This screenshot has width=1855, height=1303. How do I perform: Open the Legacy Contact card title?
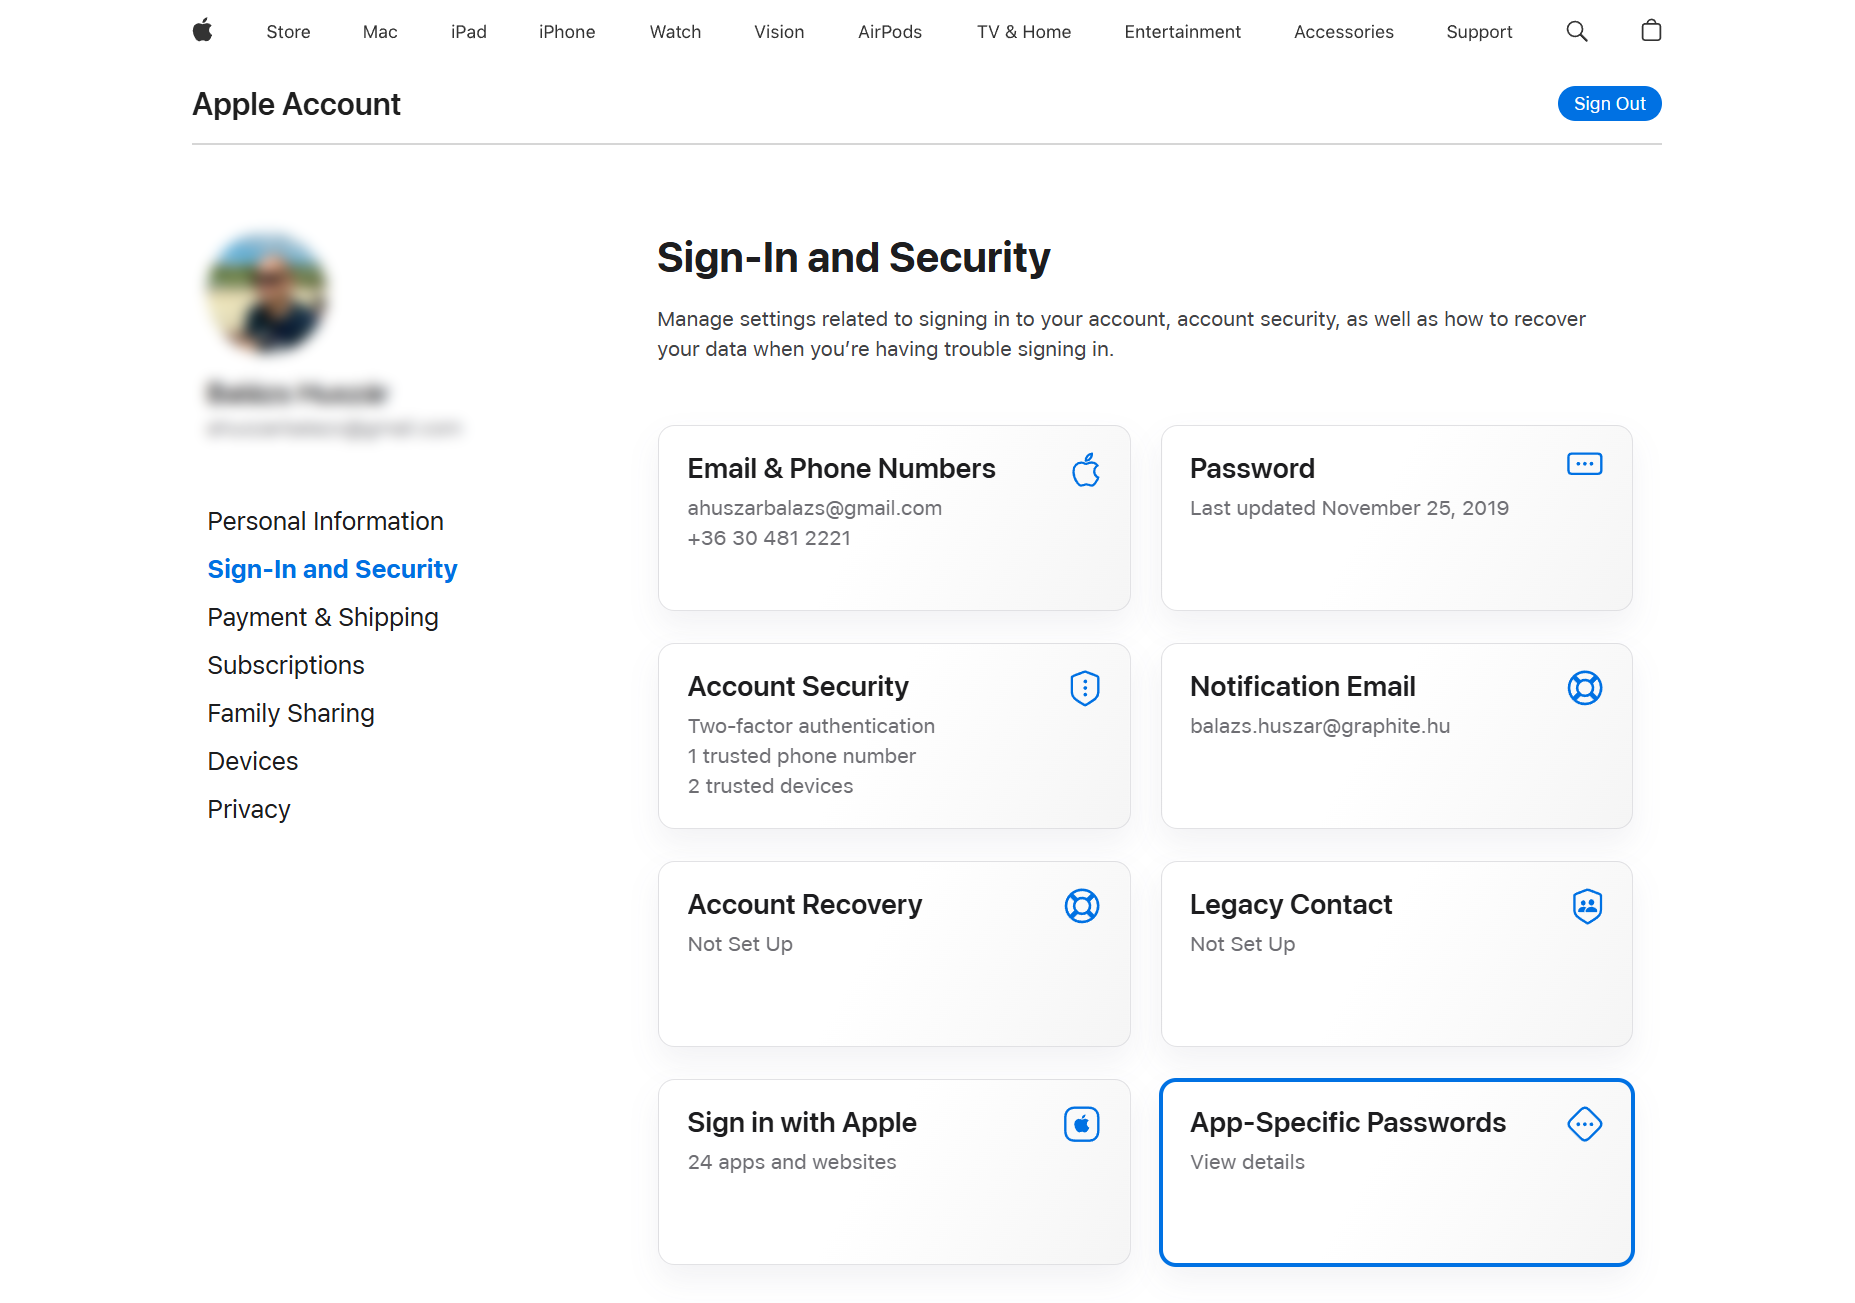(1291, 905)
